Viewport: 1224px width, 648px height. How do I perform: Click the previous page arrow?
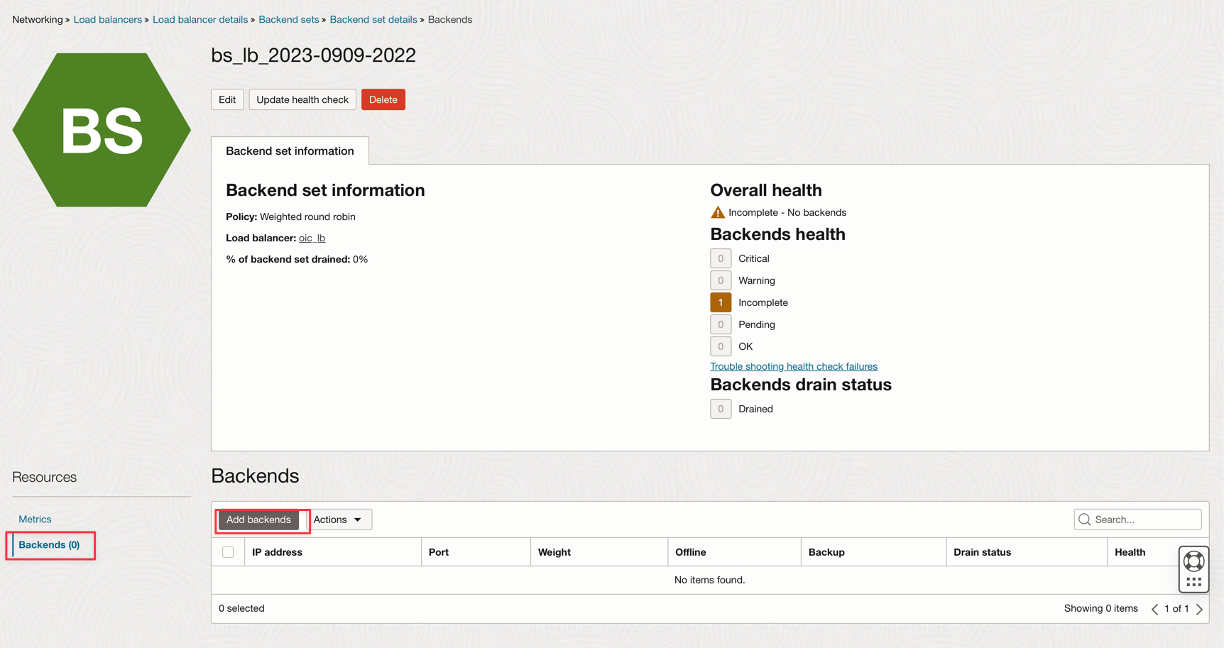[x=1155, y=609]
